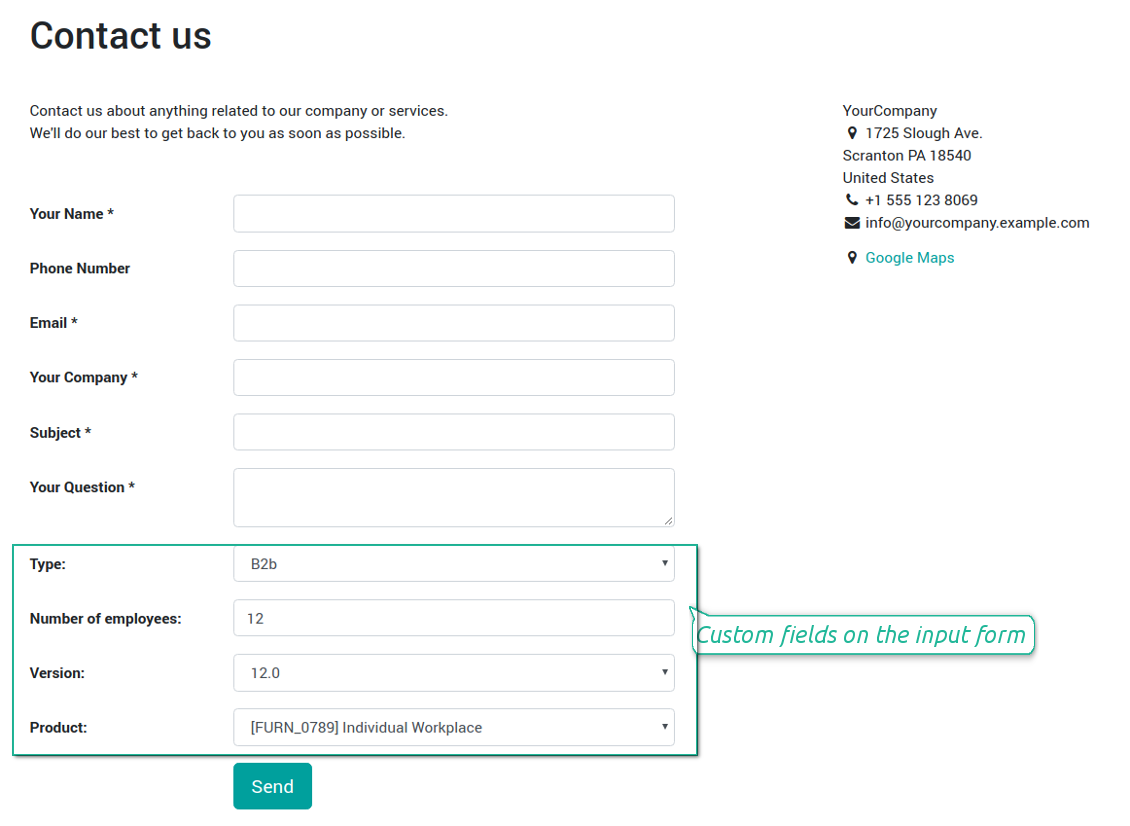Click the +1 555 123 8069 phone number

(x=921, y=200)
